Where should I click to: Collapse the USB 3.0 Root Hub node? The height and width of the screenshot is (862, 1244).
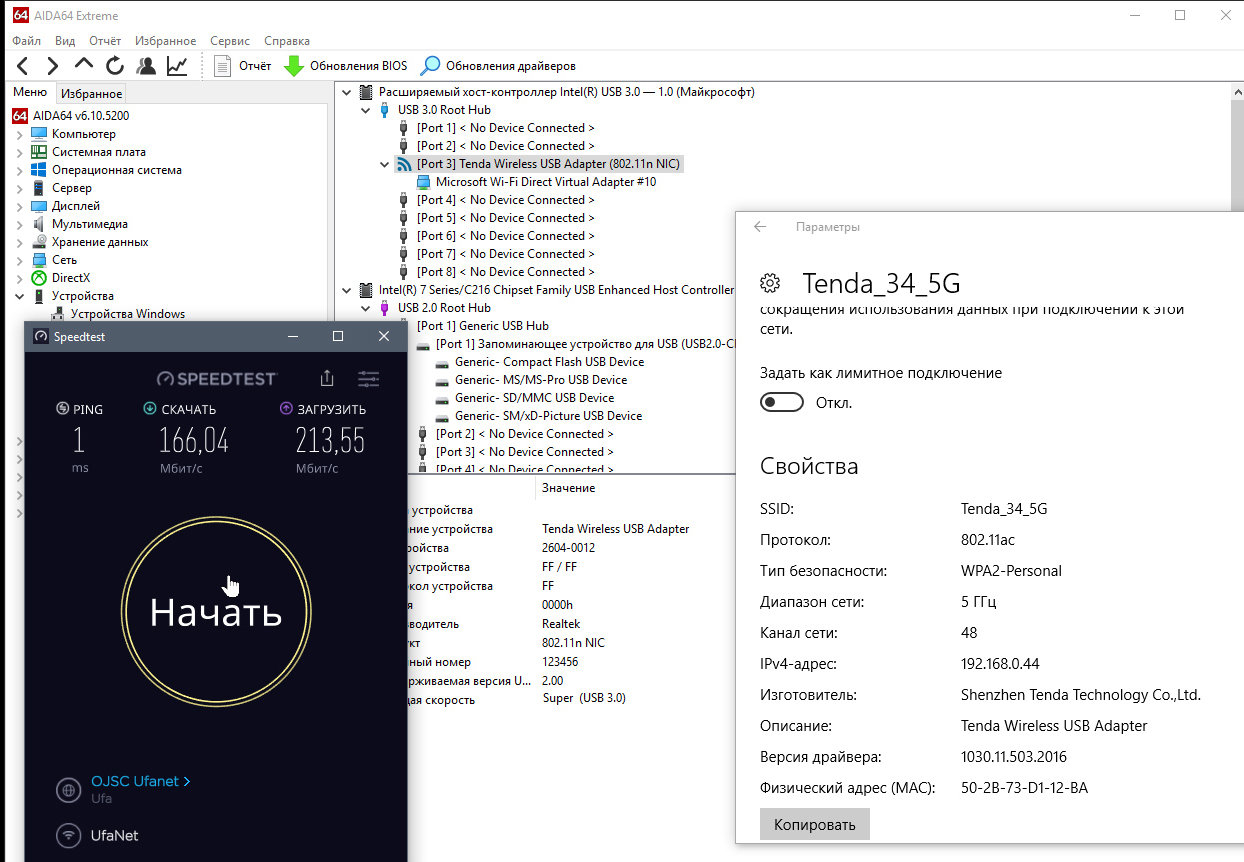click(x=366, y=110)
